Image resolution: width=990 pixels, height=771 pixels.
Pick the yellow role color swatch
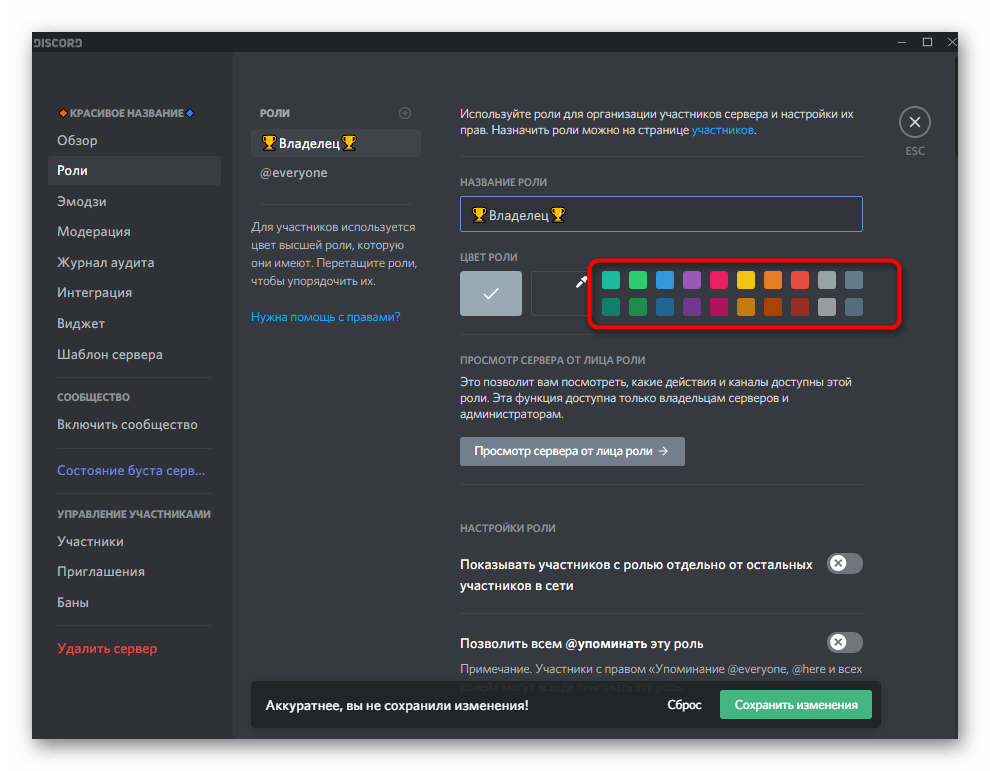pos(746,280)
